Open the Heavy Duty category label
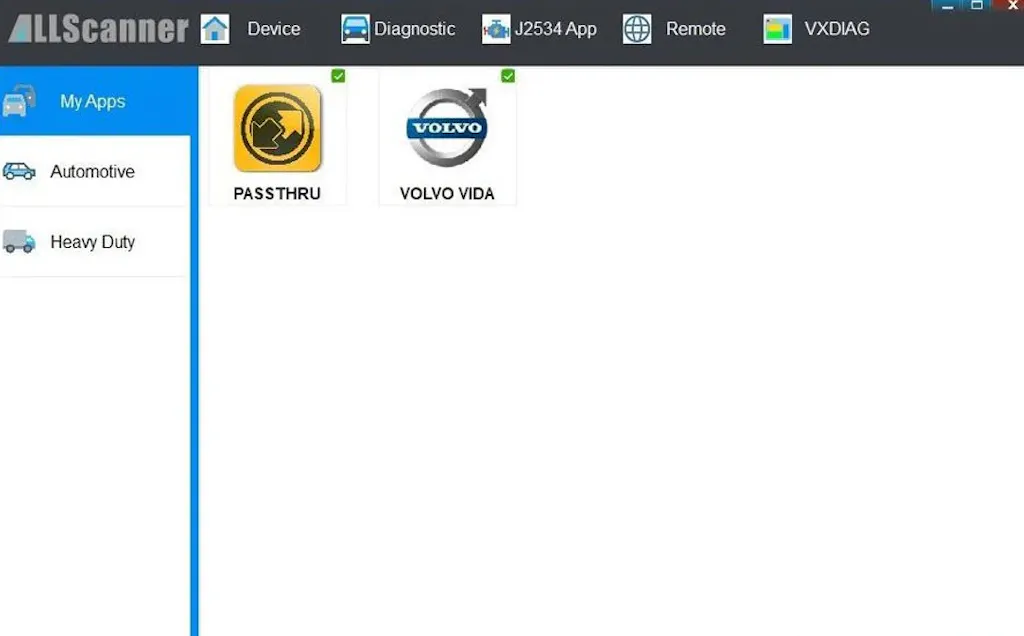 (92, 242)
